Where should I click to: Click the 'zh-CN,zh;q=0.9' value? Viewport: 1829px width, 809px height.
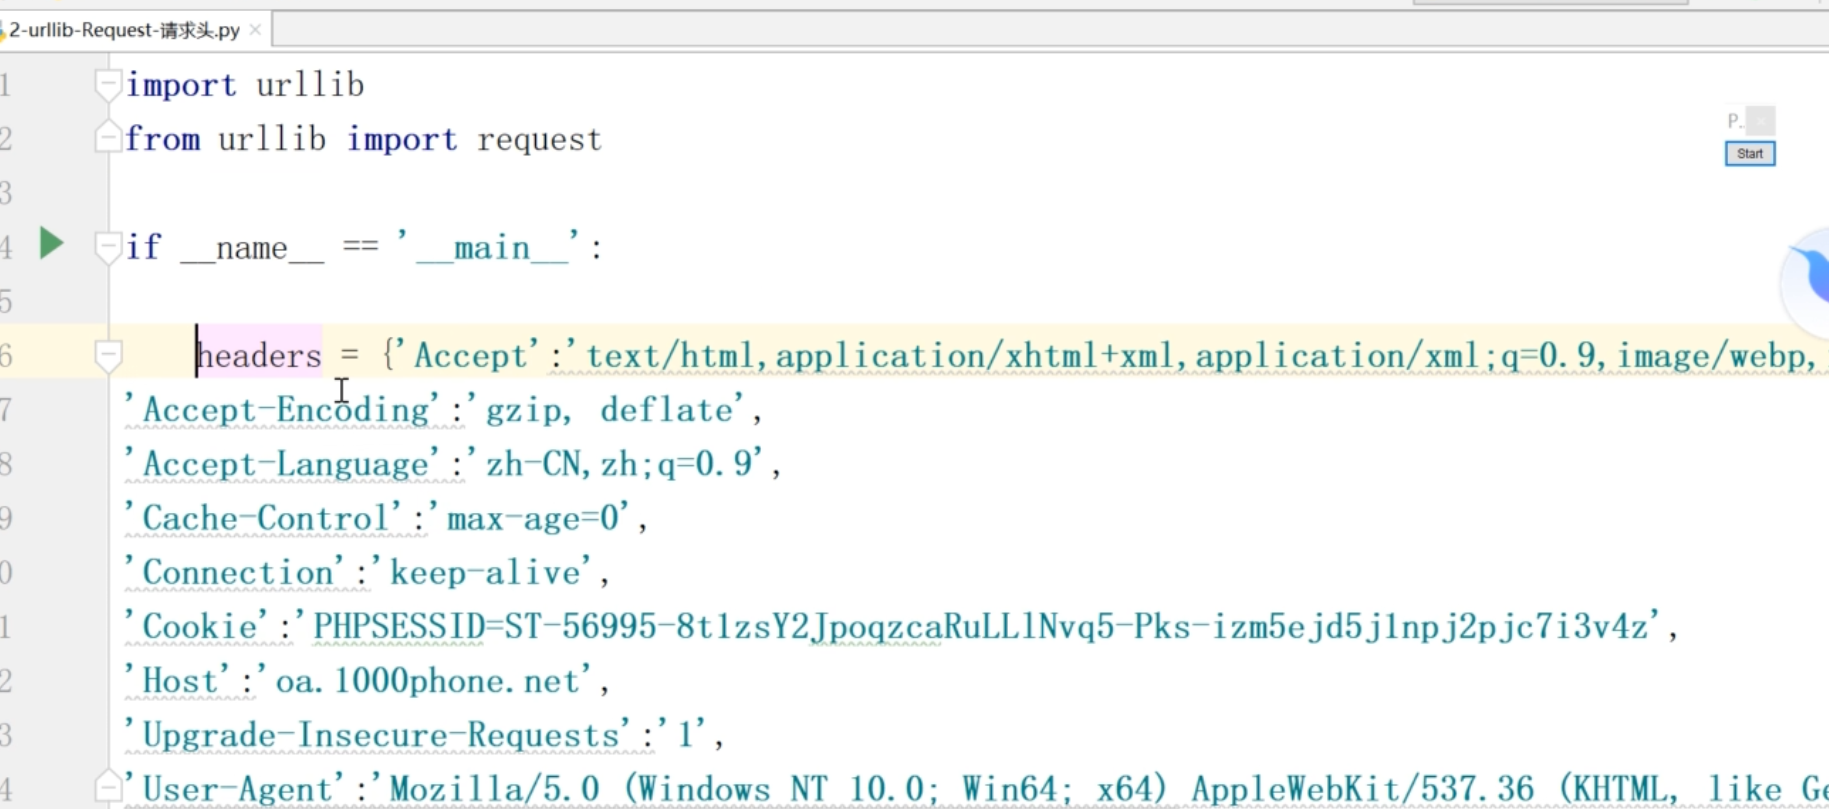[617, 464]
